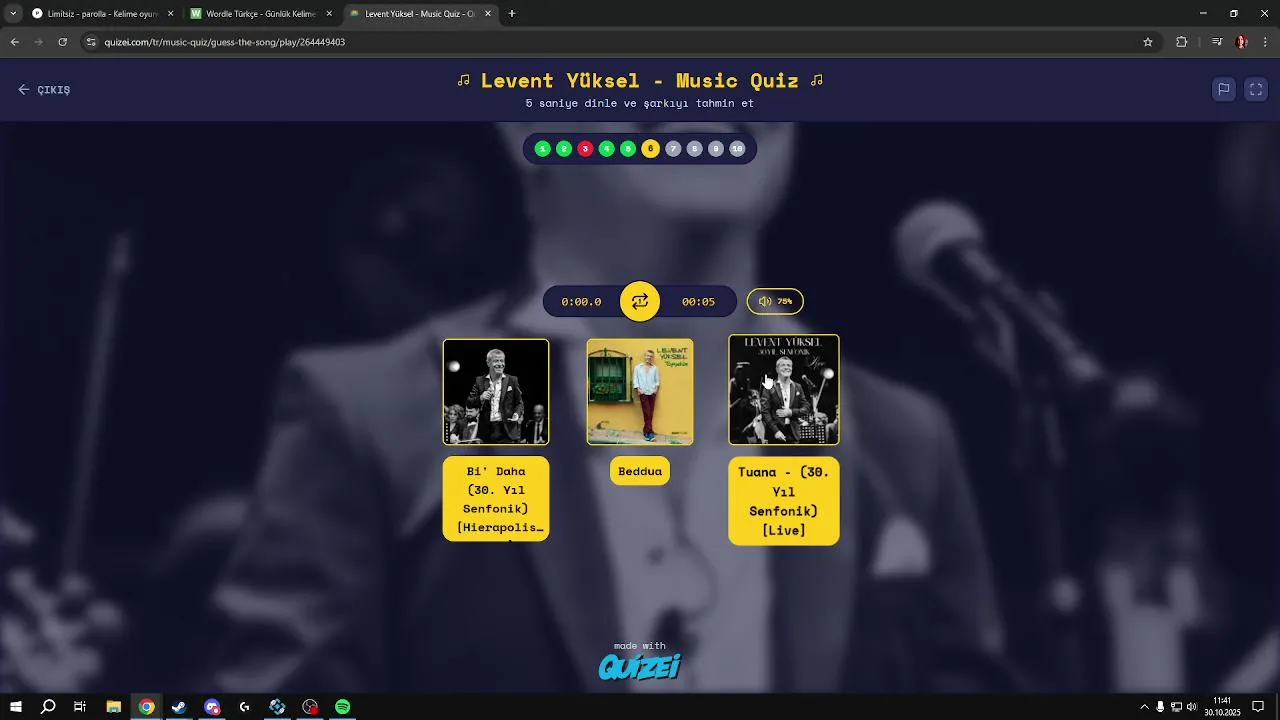
Task: Select the Tuana 30. Yıl Senfonik answer
Action: 784,501
